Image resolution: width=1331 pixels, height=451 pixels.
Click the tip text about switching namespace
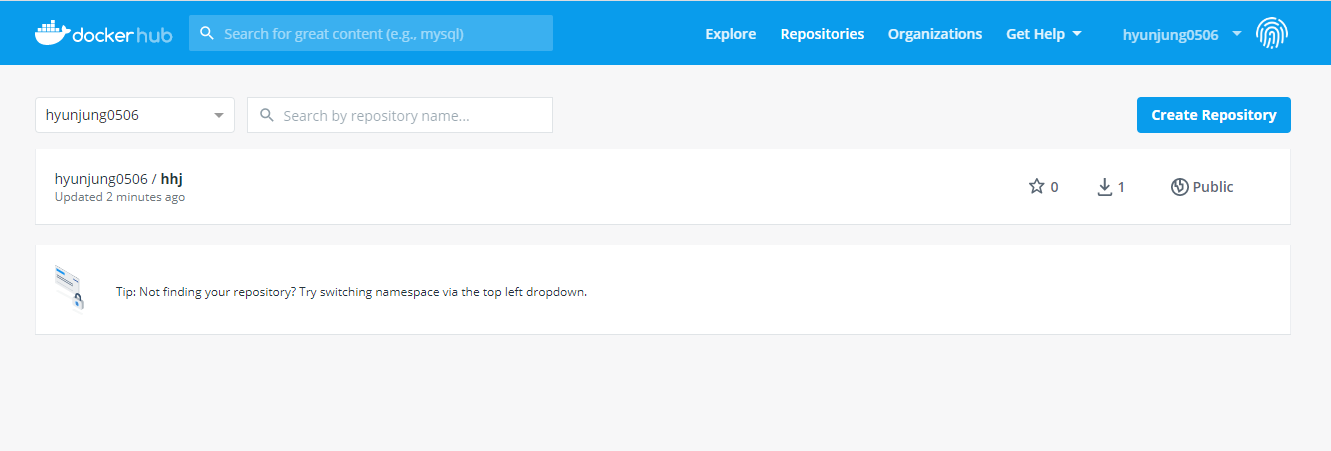(x=351, y=293)
